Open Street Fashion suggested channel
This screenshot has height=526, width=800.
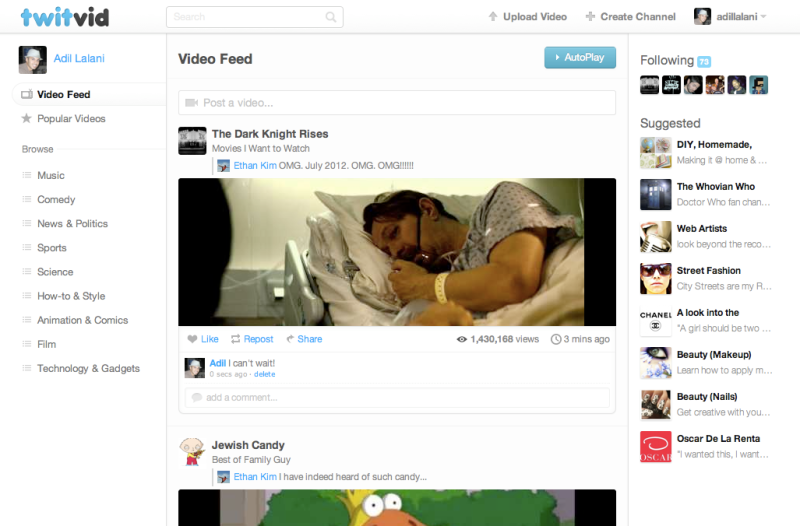coord(708,271)
